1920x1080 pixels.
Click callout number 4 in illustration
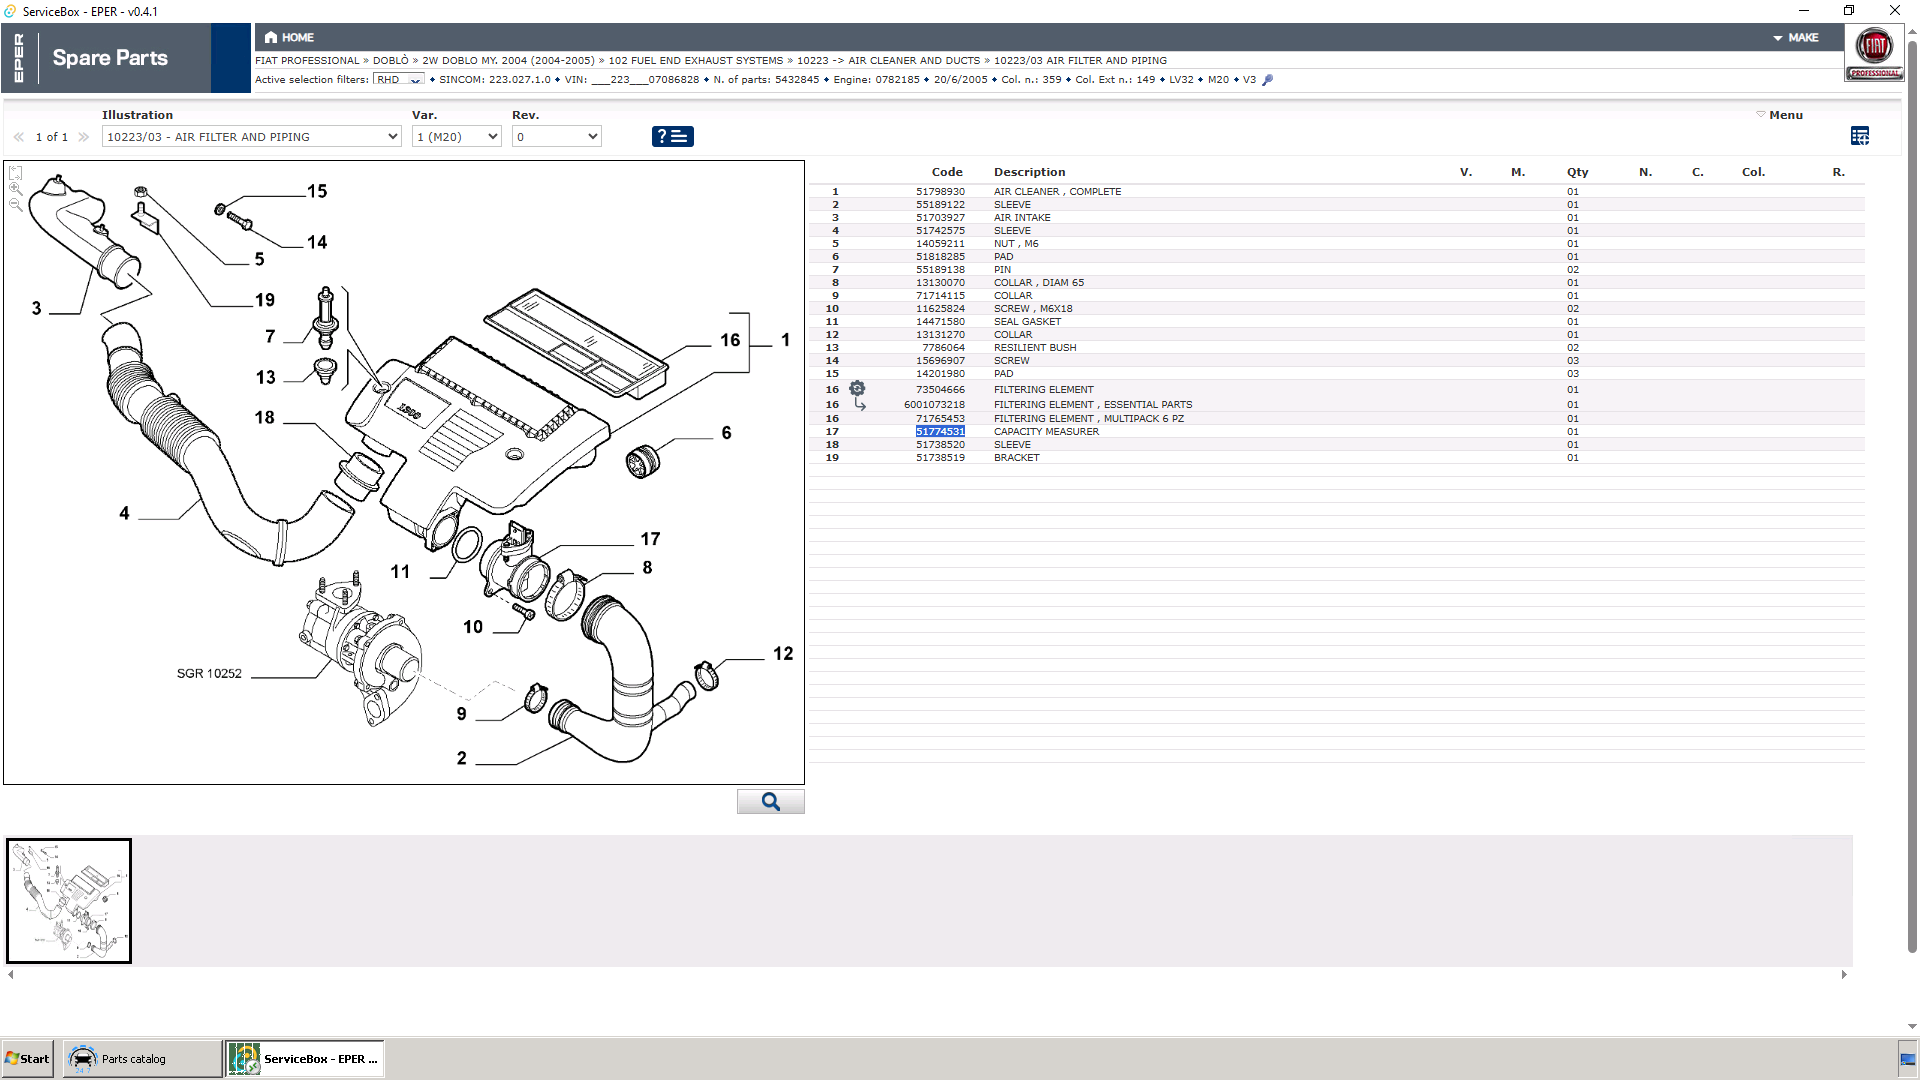click(124, 513)
